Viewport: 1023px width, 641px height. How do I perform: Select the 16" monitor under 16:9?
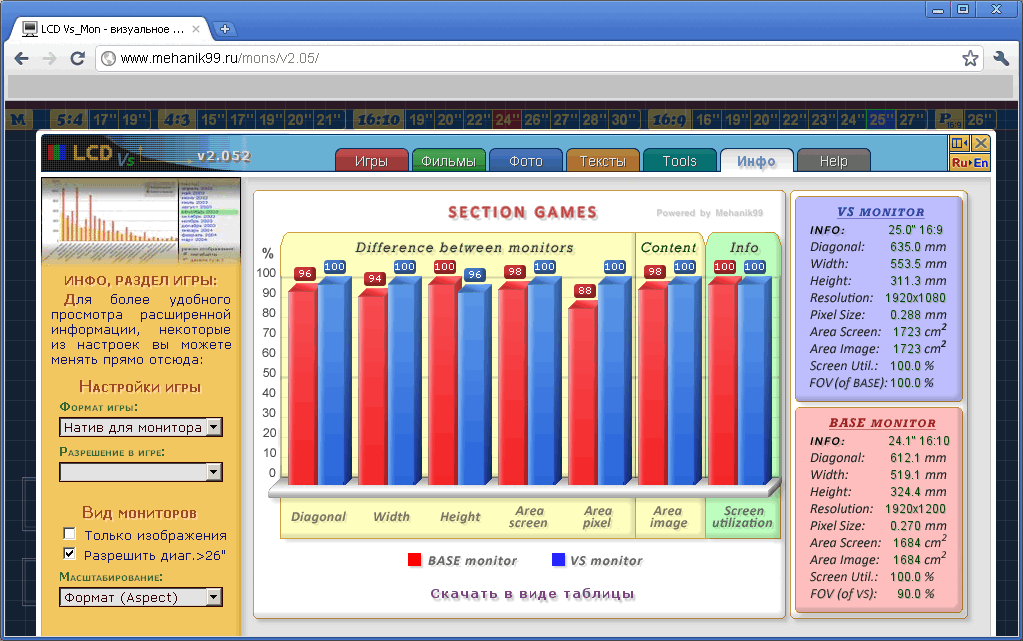click(708, 119)
